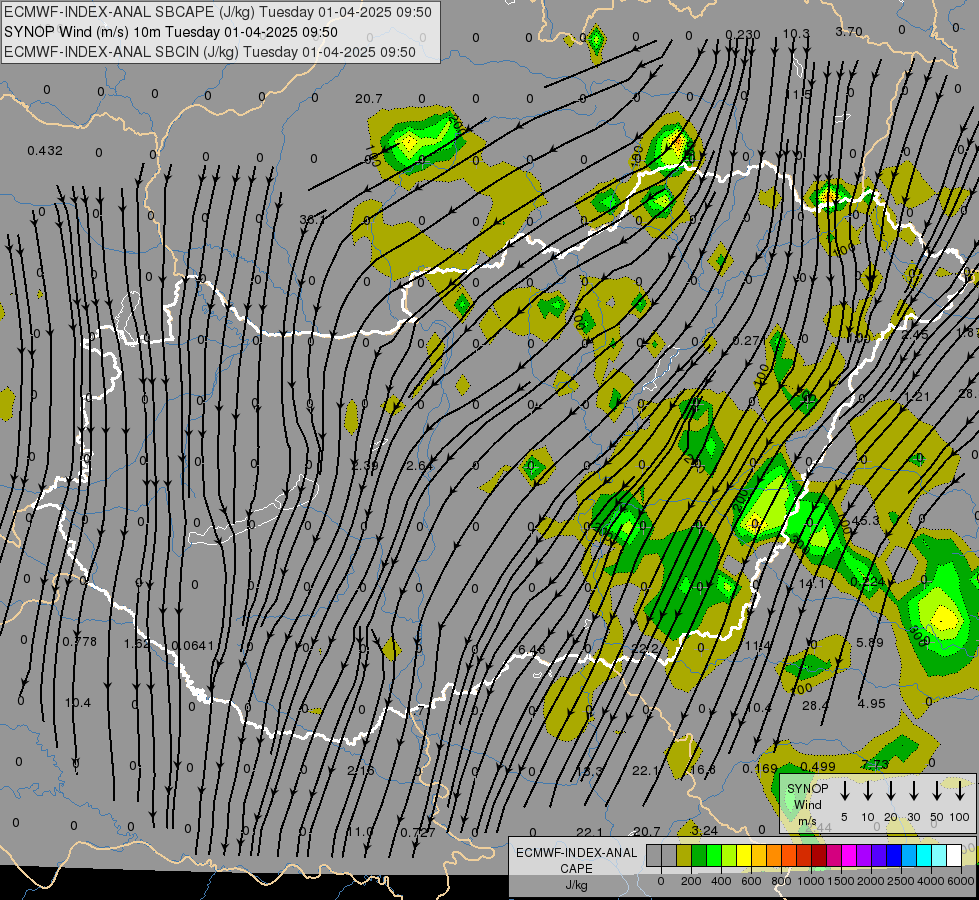Viewport: 979px width, 900px height.
Task: Click the 14.1 value on the map
Action: [812, 583]
